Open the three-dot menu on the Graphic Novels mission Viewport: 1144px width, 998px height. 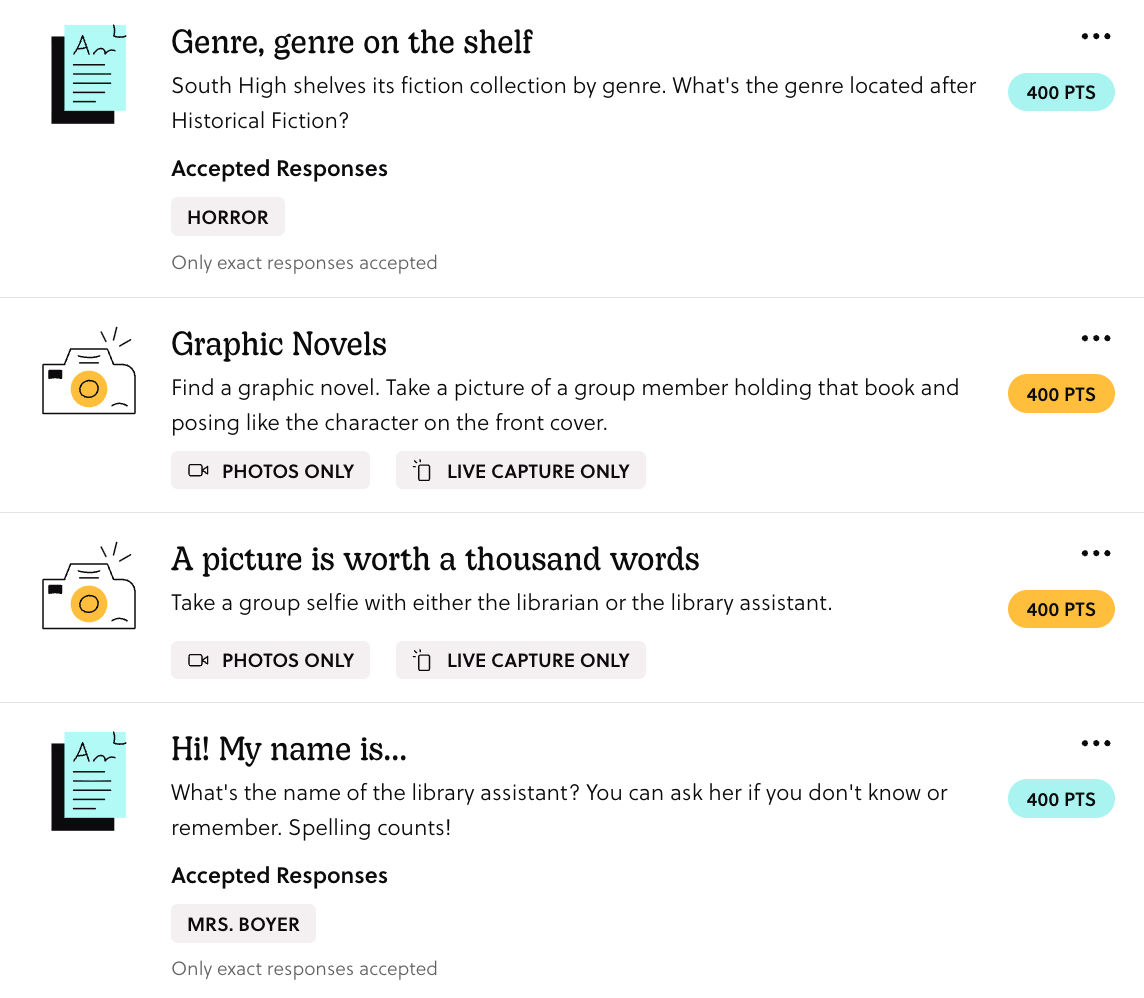[1096, 337]
